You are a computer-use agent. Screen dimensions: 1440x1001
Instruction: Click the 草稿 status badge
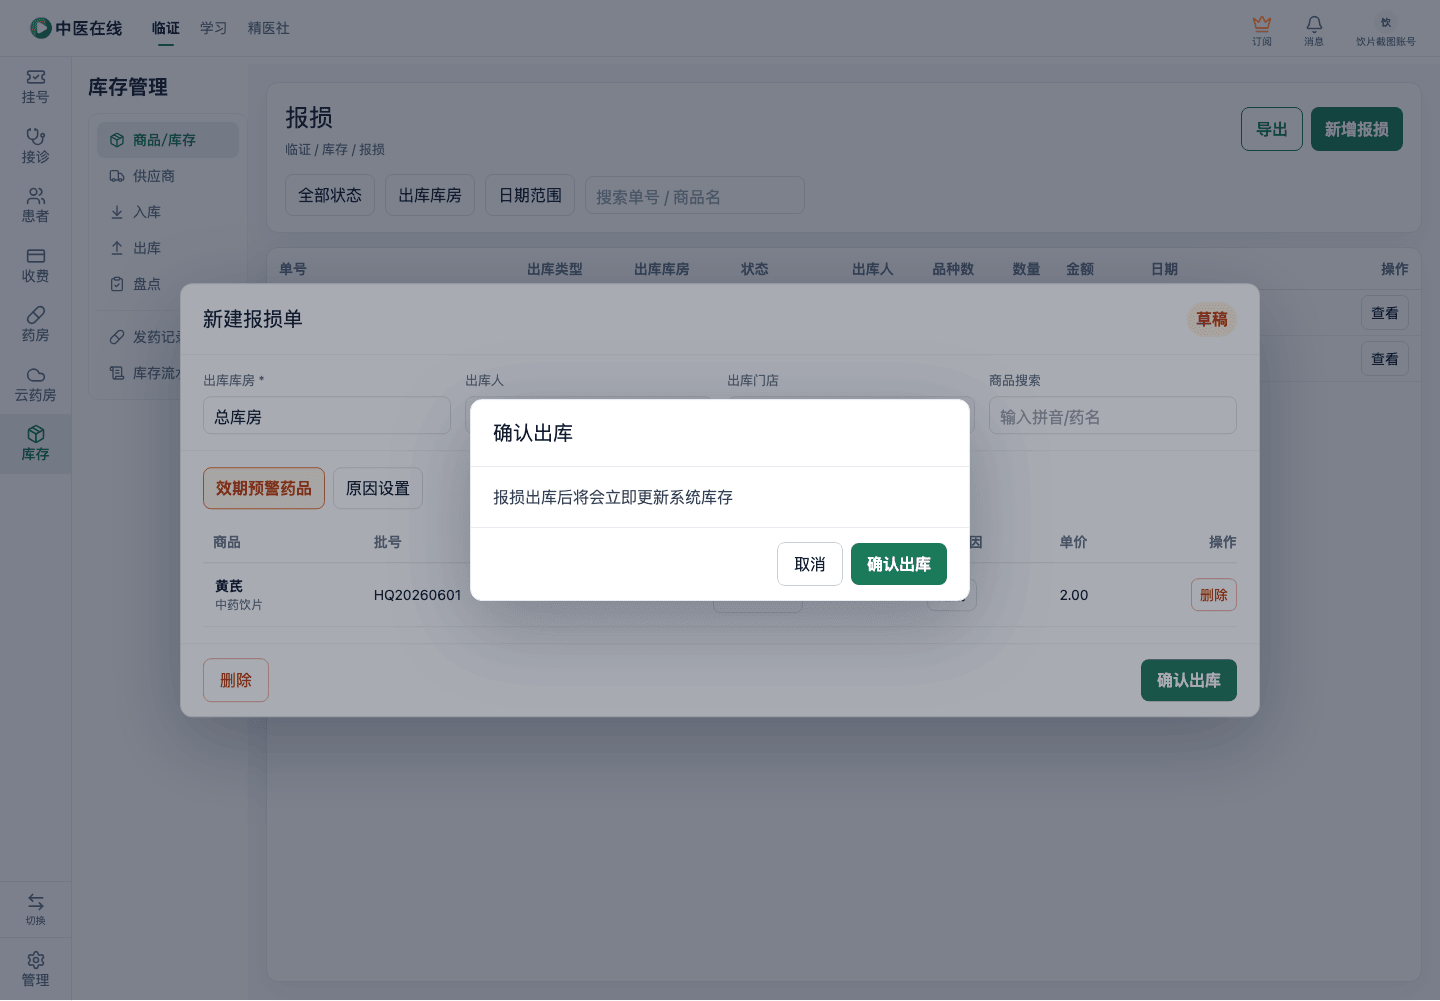[1212, 319]
